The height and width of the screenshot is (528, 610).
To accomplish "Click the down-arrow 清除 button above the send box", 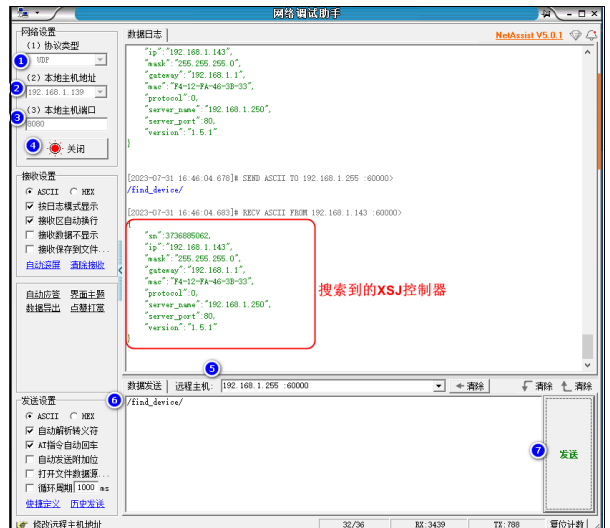I will pos(537,386).
